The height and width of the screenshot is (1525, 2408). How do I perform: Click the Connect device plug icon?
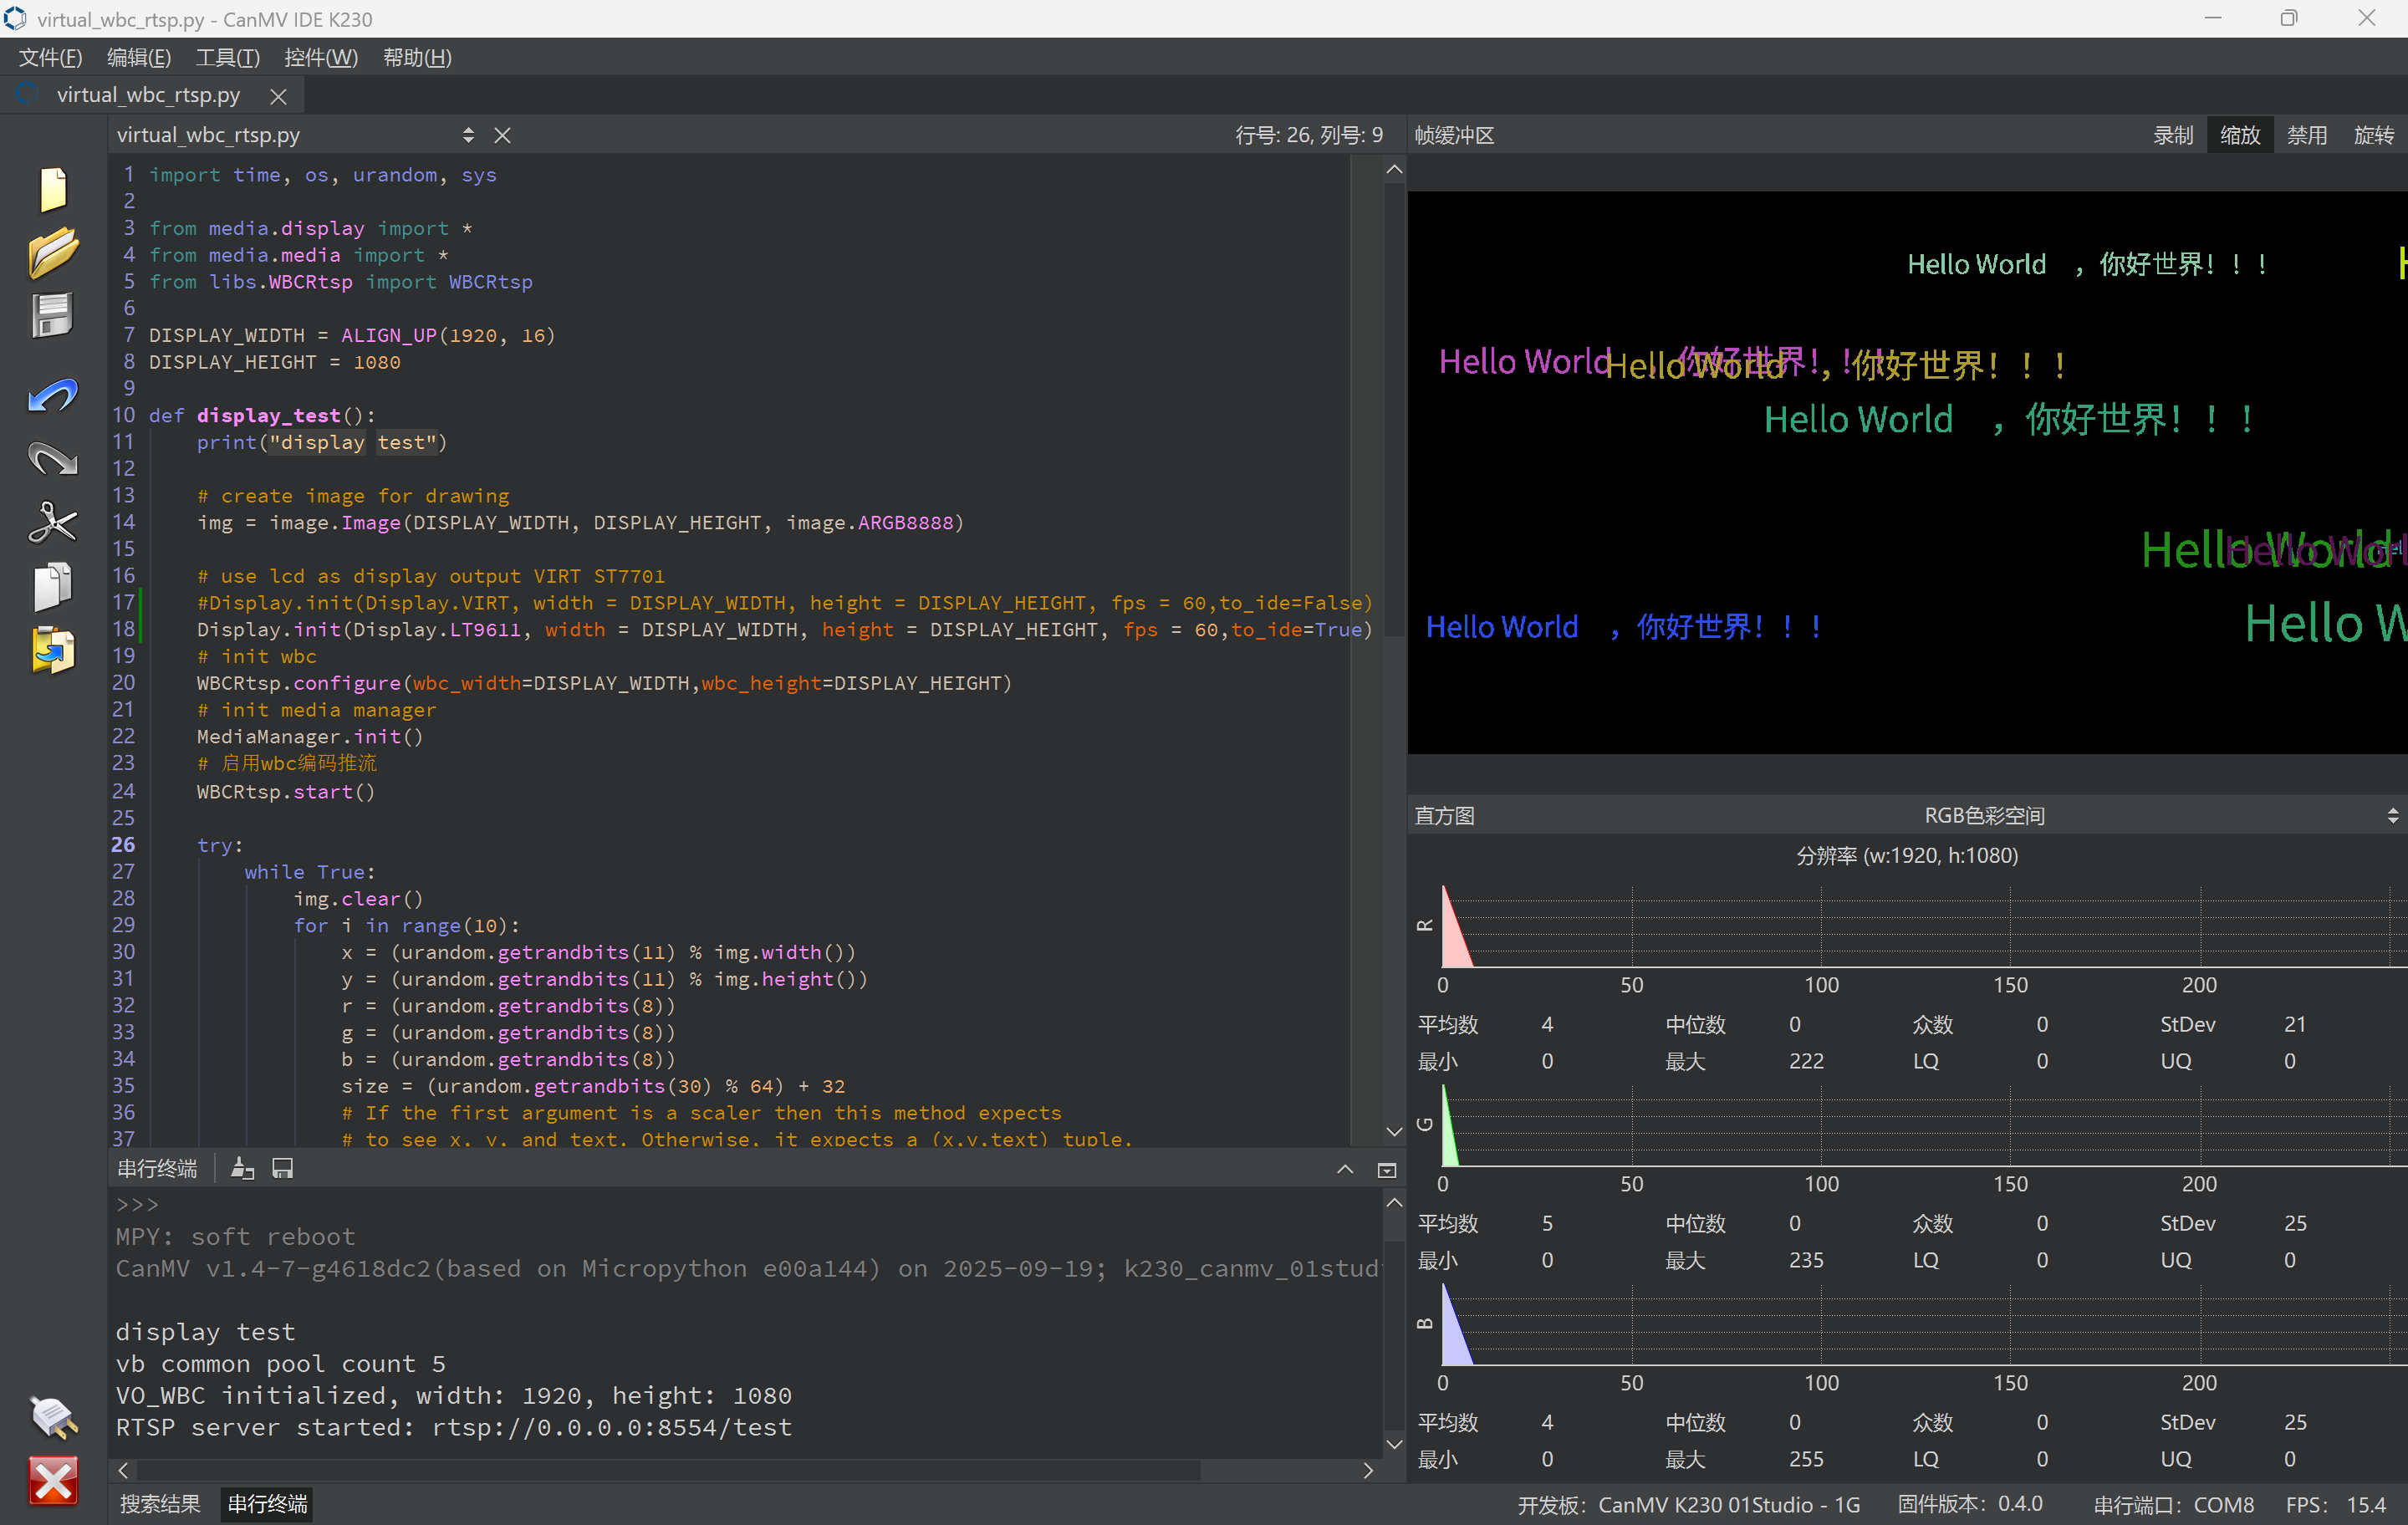click(x=53, y=1417)
